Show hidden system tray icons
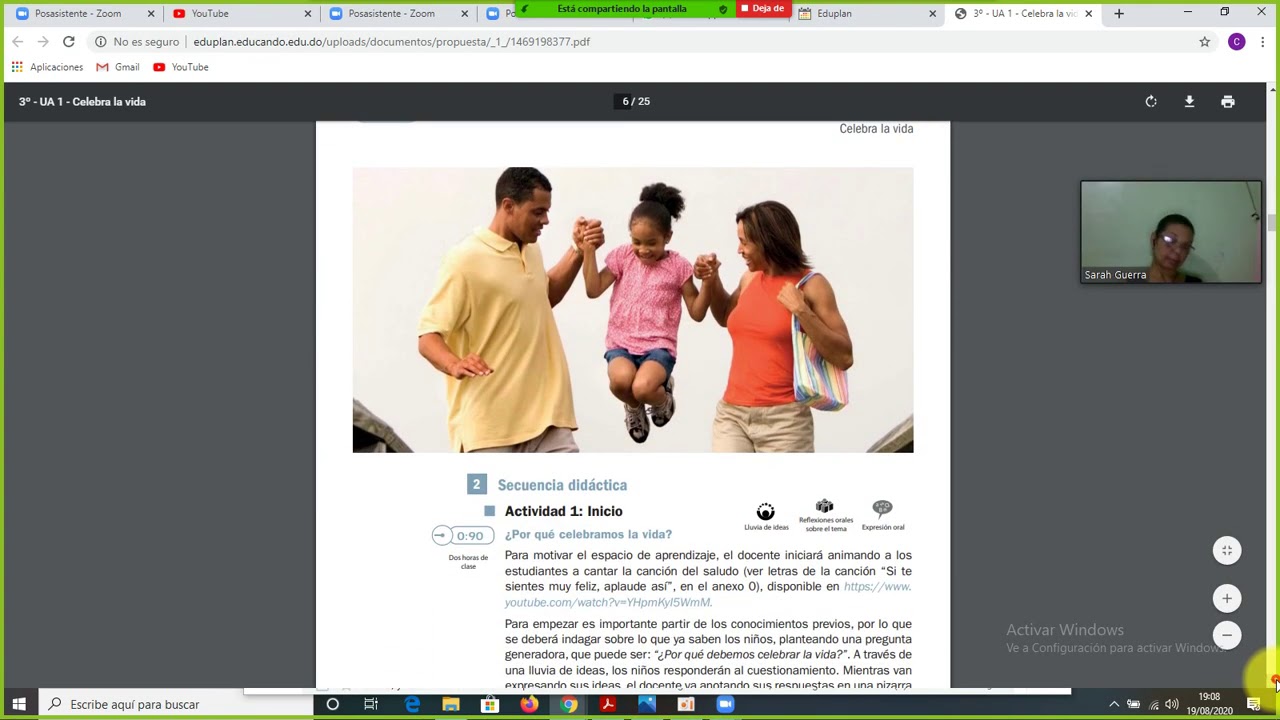The height and width of the screenshot is (720, 1280). pyautogui.click(x=1114, y=704)
